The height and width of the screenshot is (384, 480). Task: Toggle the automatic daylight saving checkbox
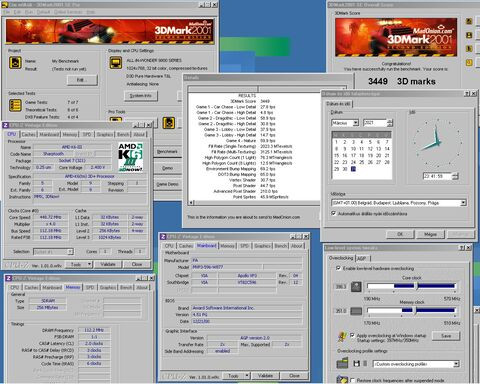tap(333, 213)
